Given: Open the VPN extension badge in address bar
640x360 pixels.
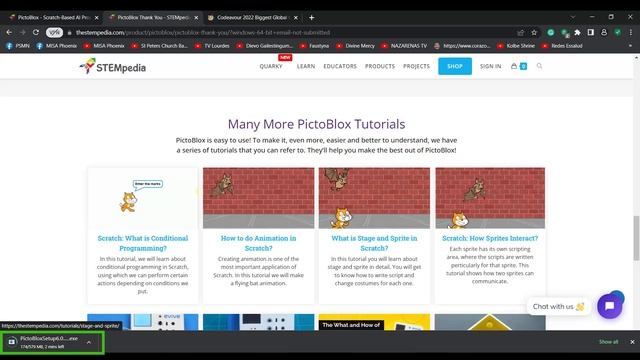Looking at the screenshot, I should point(54,32).
